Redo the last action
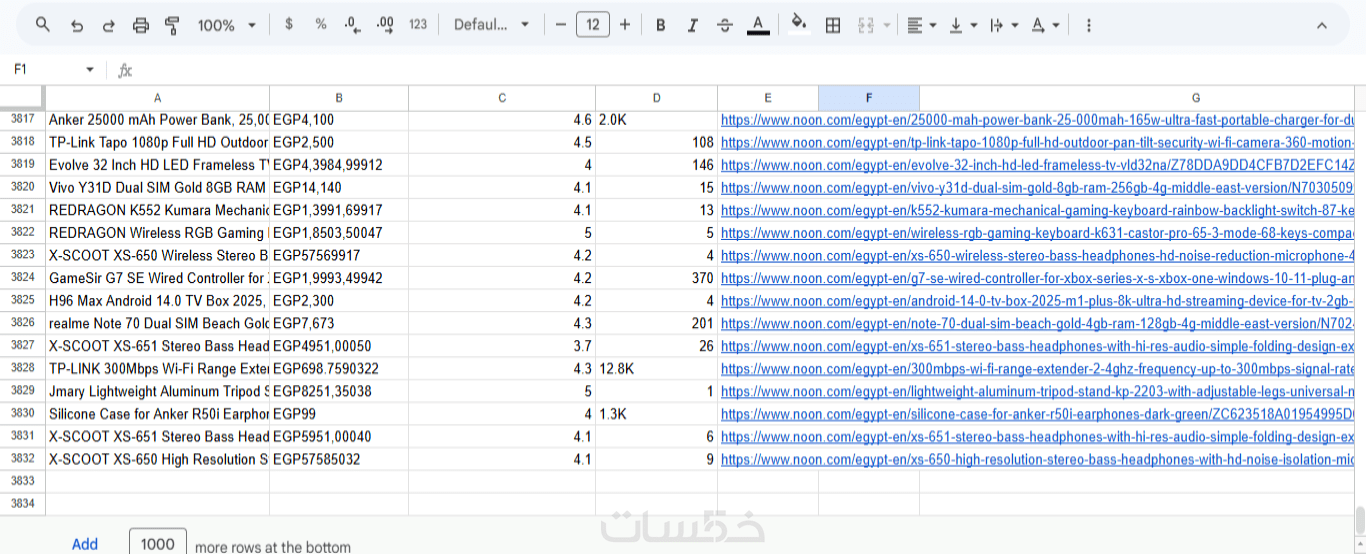Screen dimensions: 1366x554 coord(108,25)
